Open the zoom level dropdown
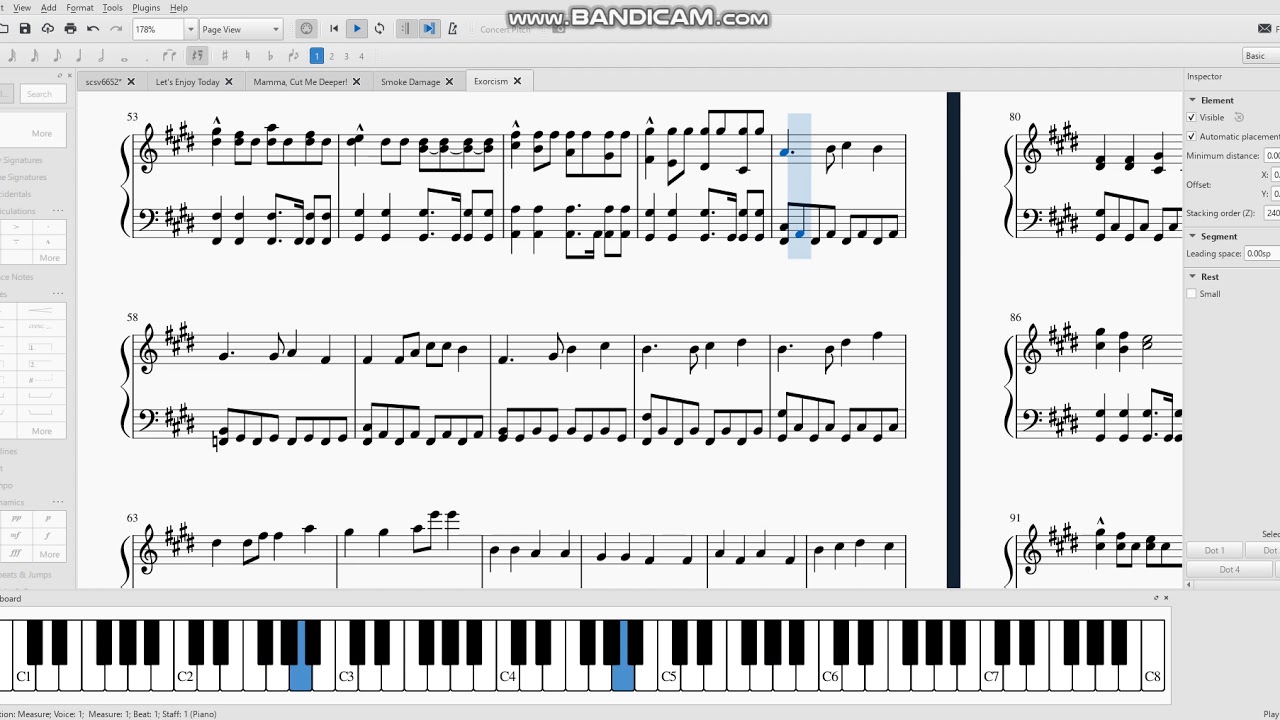 tap(191, 30)
